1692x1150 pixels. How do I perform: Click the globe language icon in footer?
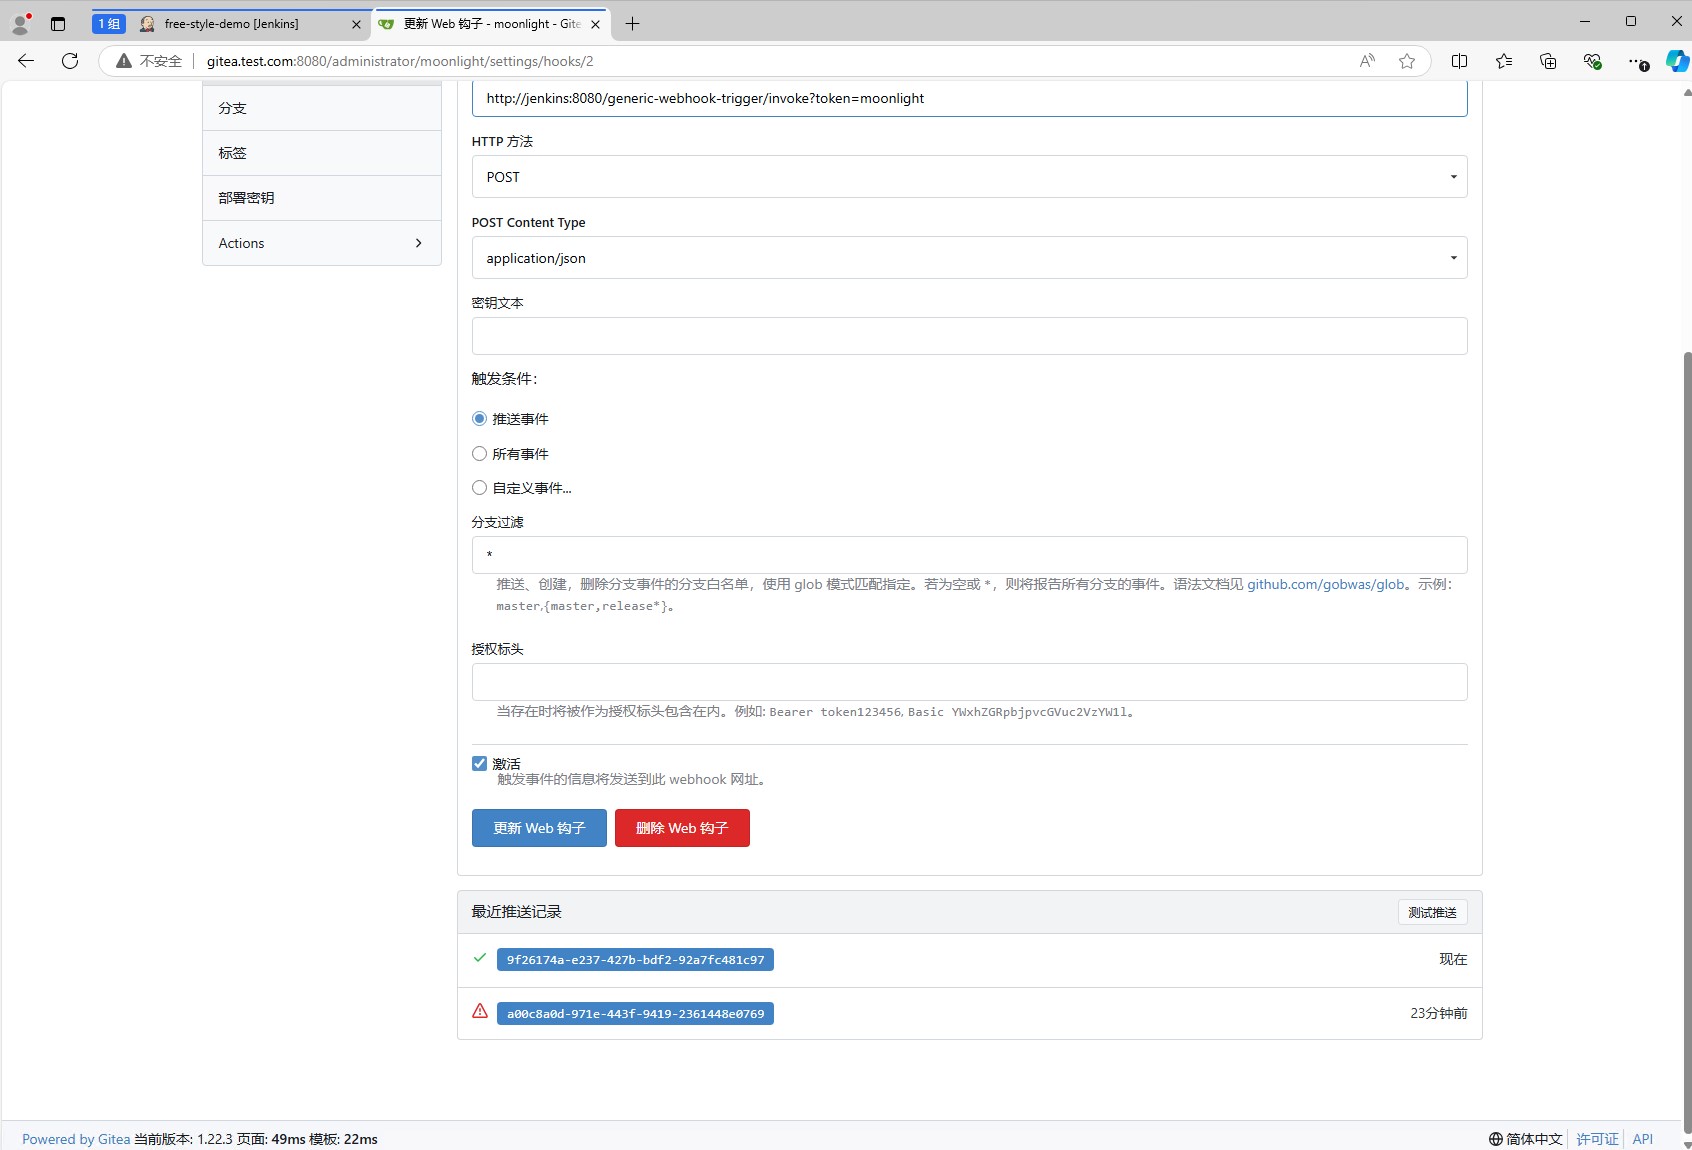coord(1496,1139)
